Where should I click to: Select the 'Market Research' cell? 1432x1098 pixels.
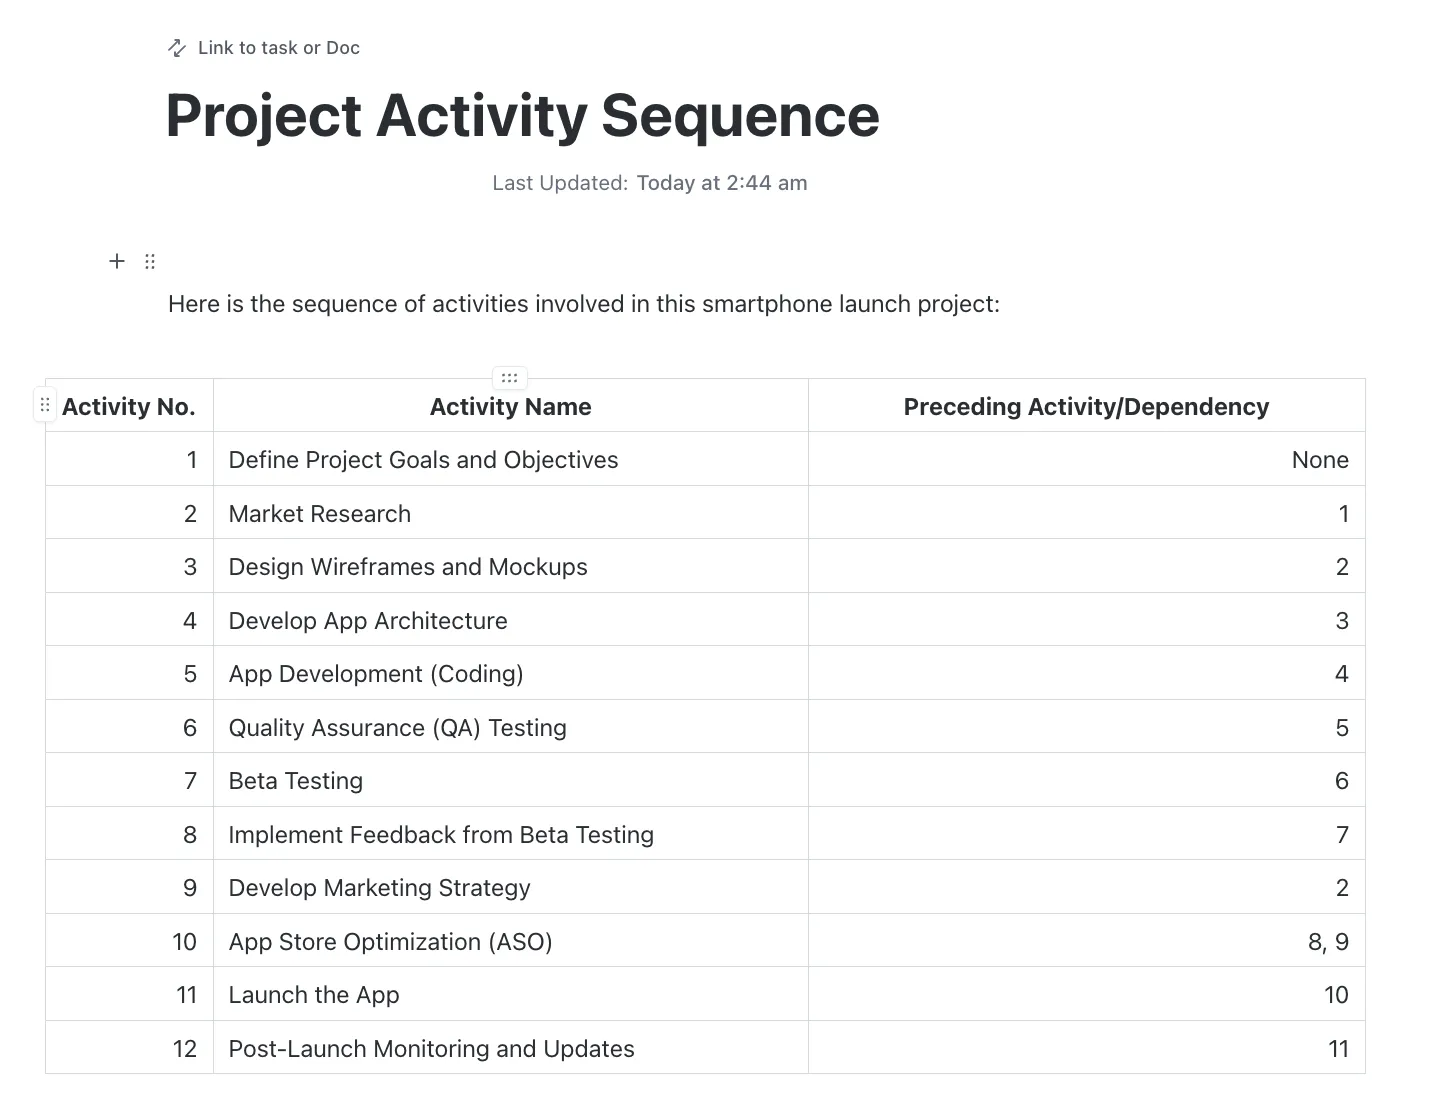pyautogui.click(x=511, y=513)
